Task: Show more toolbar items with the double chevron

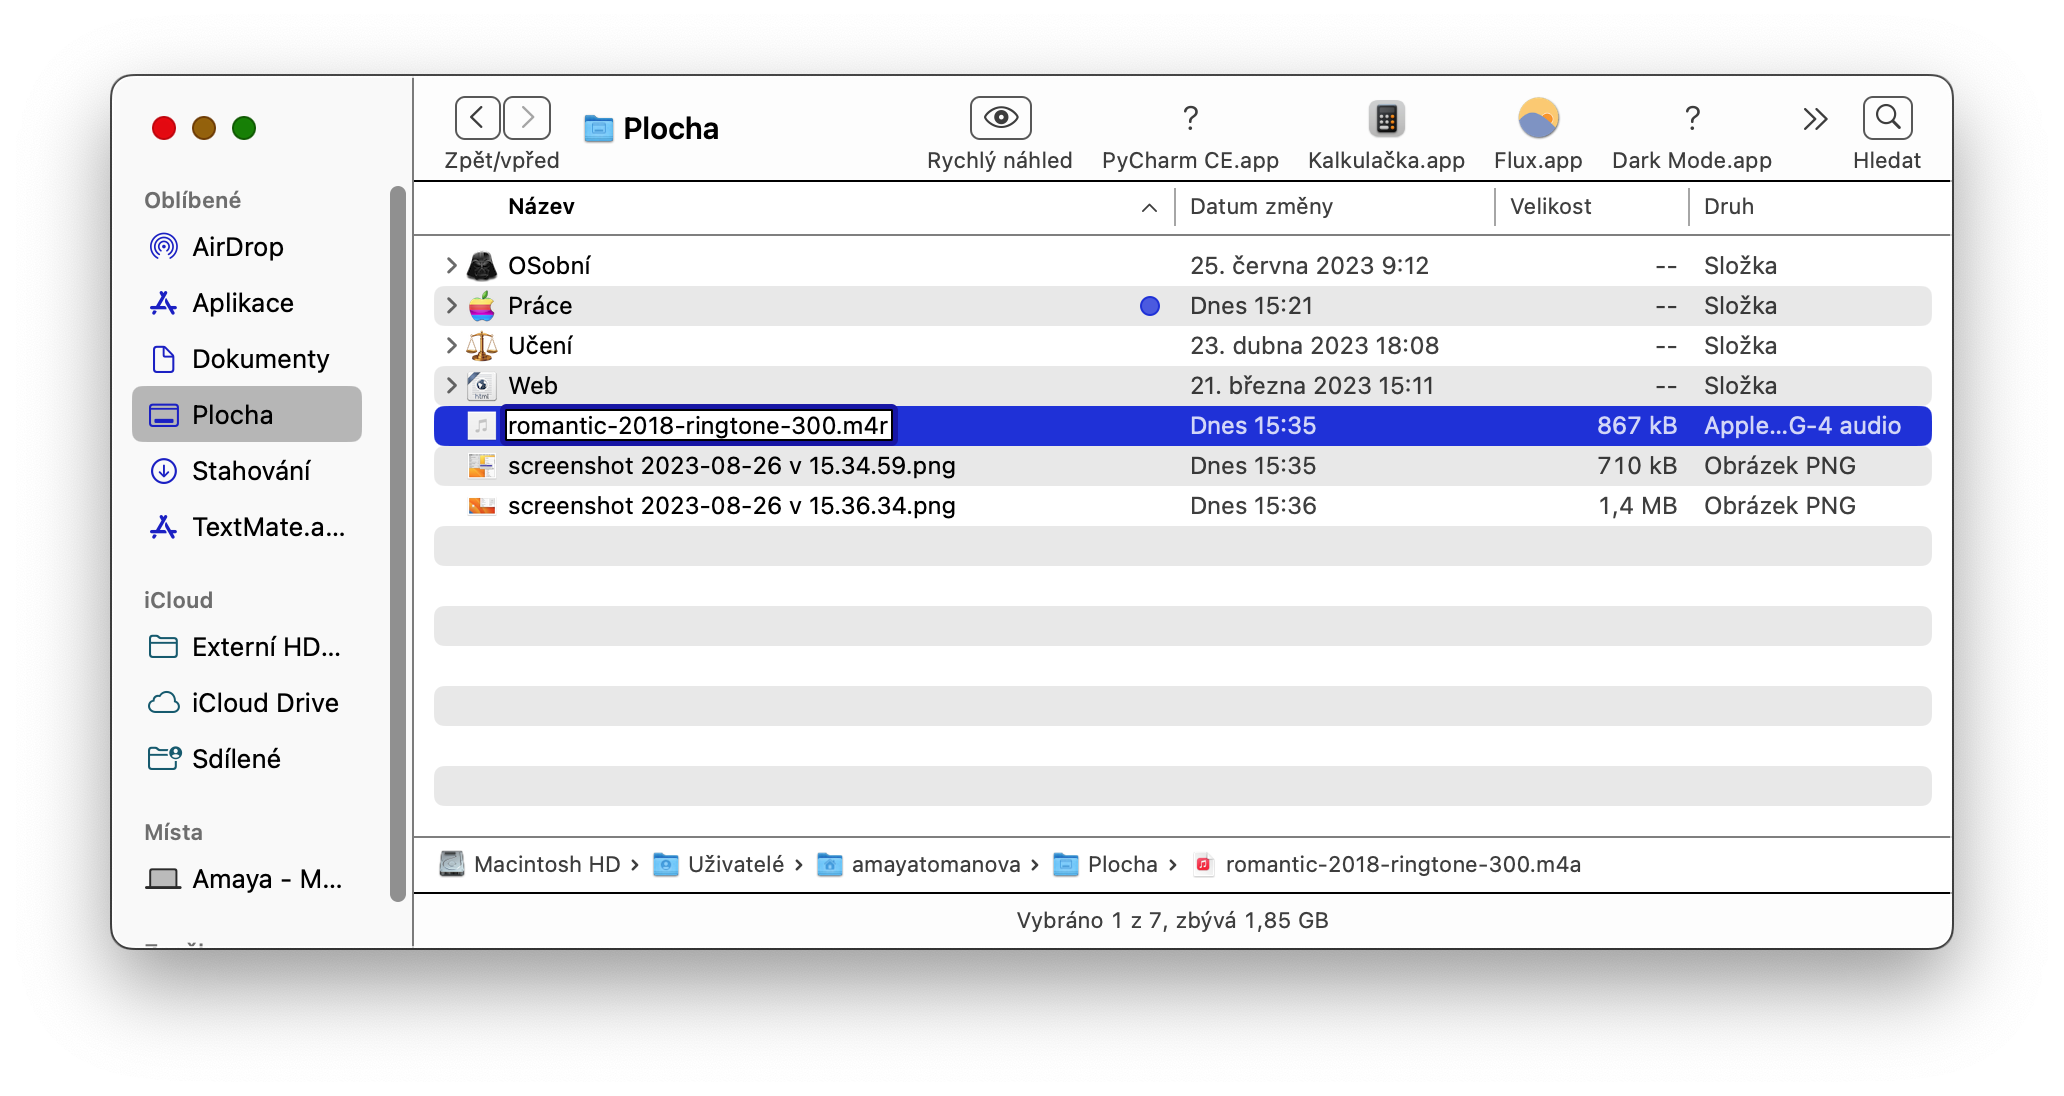Action: [1815, 119]
